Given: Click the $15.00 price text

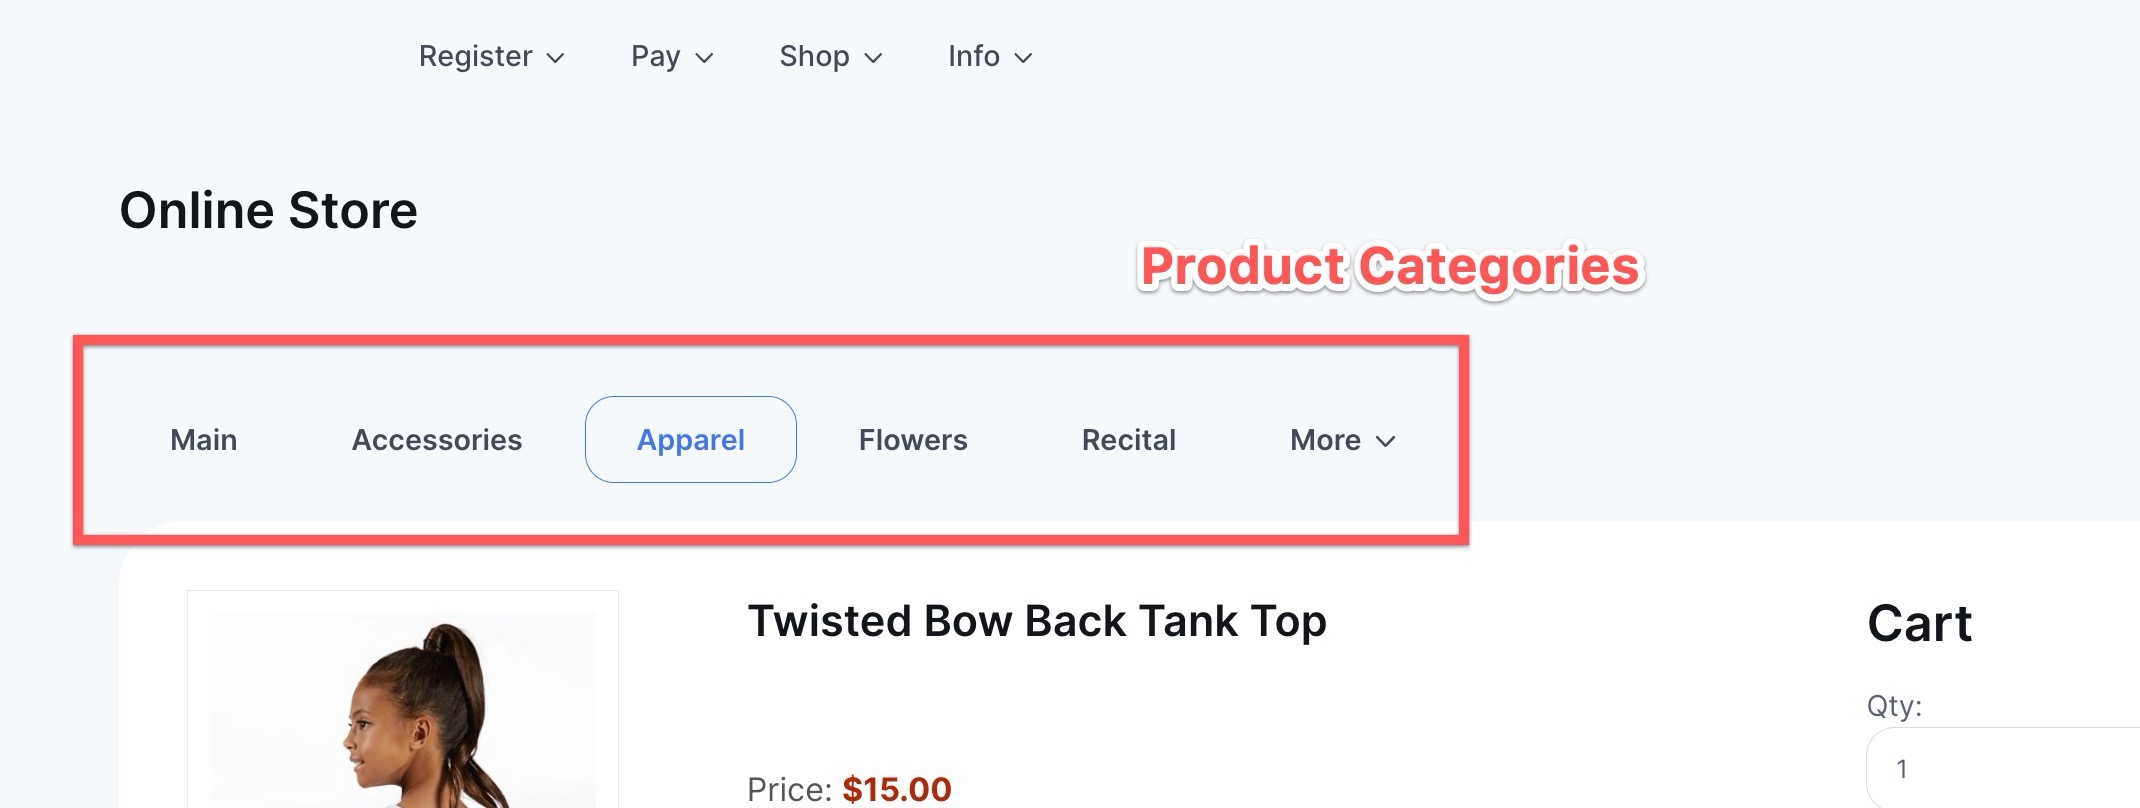Looking at the screenshot, I should [x=897, y=789].
